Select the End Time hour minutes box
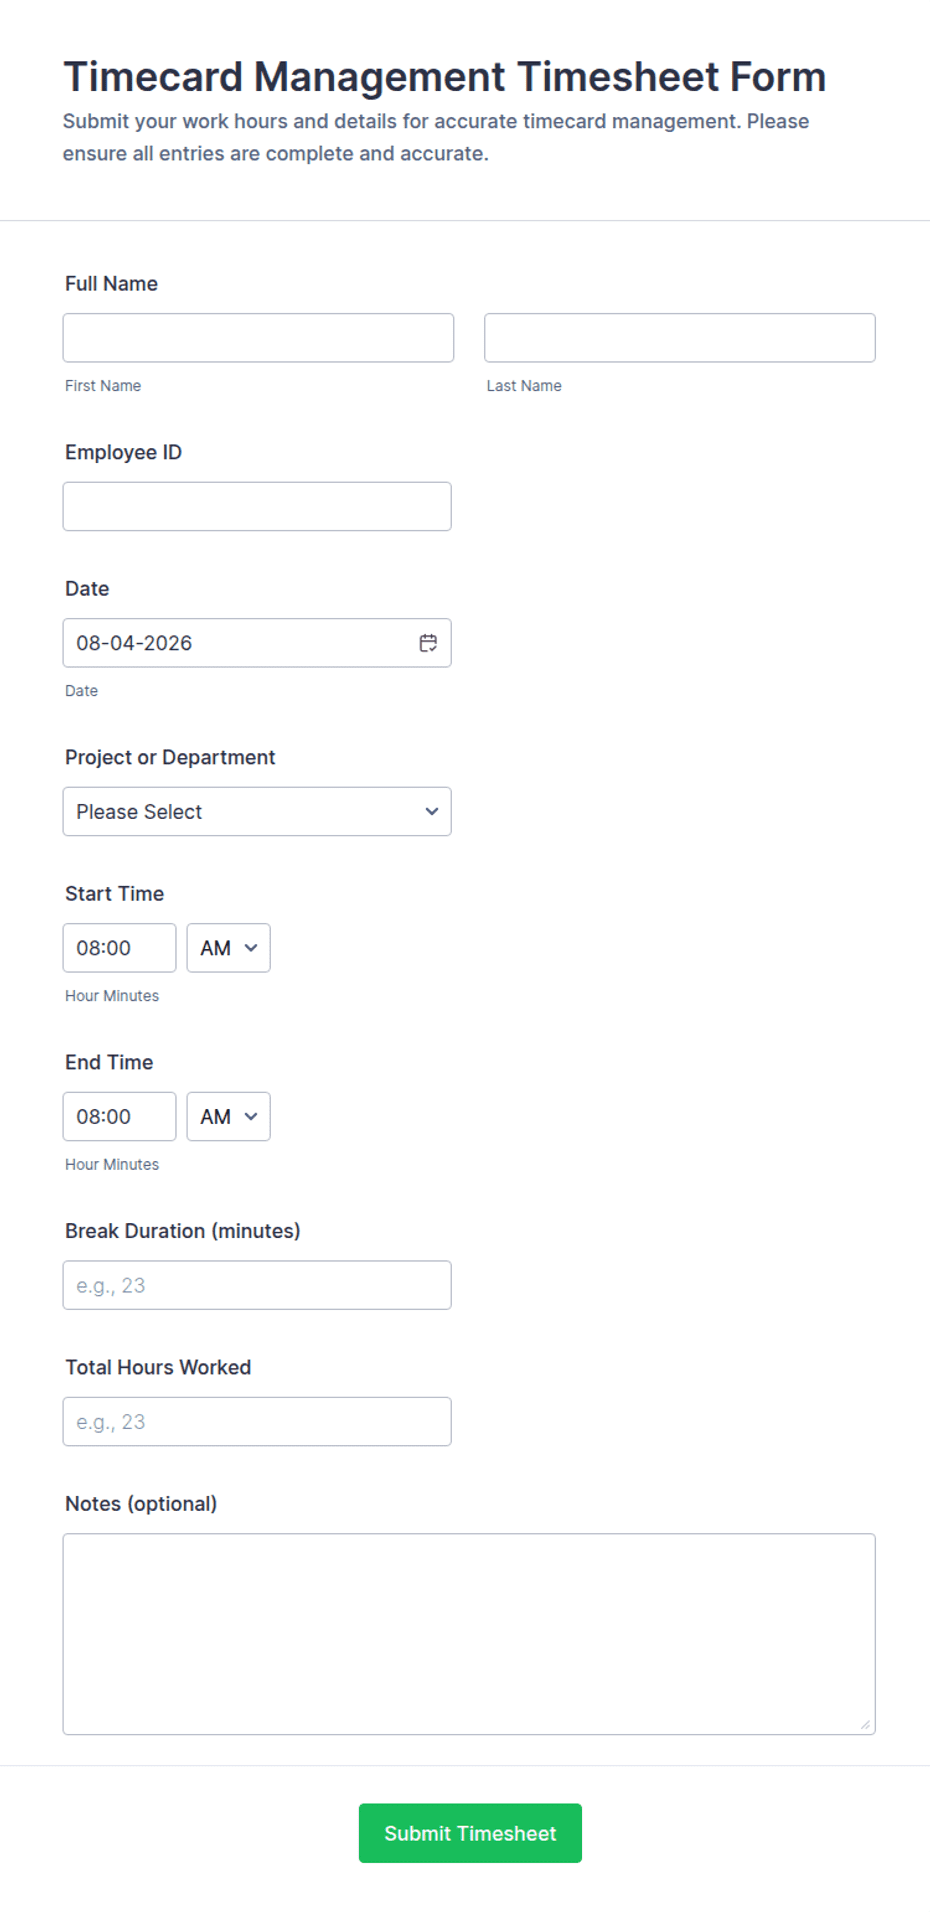The width and height of the screenshot is (930, 1912). click(119, 1117)
